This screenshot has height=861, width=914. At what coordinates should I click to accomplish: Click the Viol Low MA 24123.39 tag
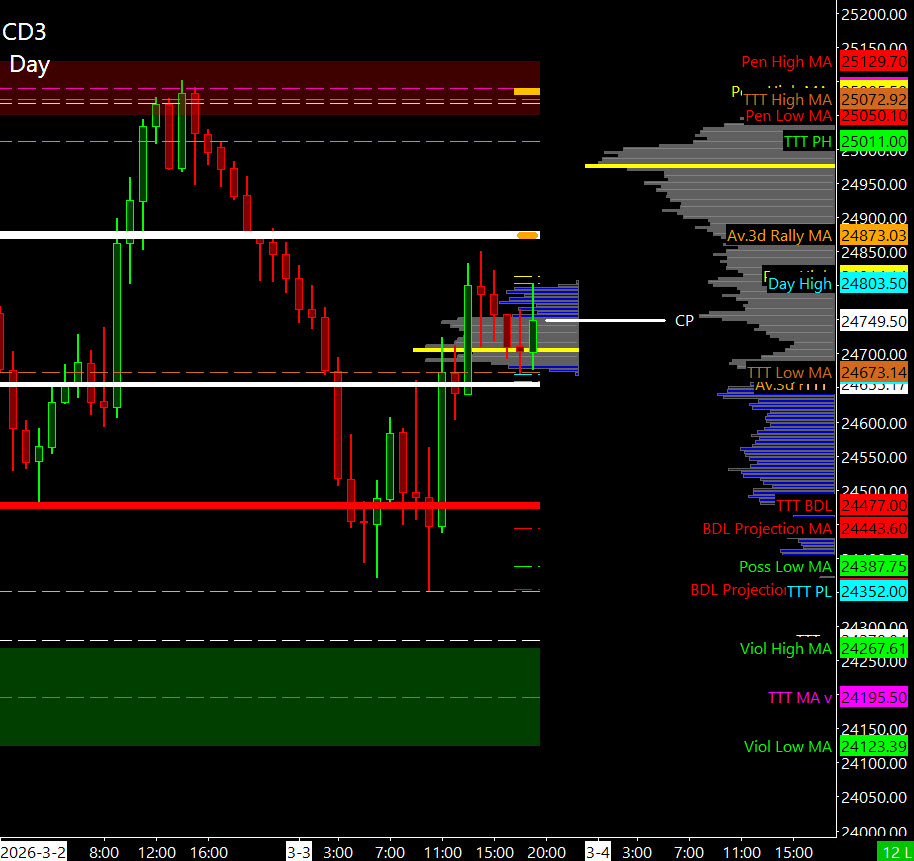click(x=873, y=747)
